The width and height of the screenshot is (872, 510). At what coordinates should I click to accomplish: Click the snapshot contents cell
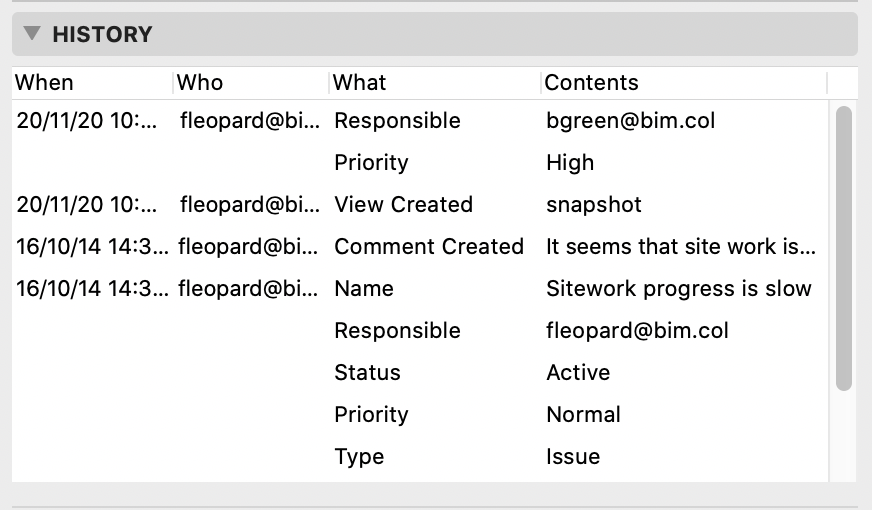click(x=594, y=205)
